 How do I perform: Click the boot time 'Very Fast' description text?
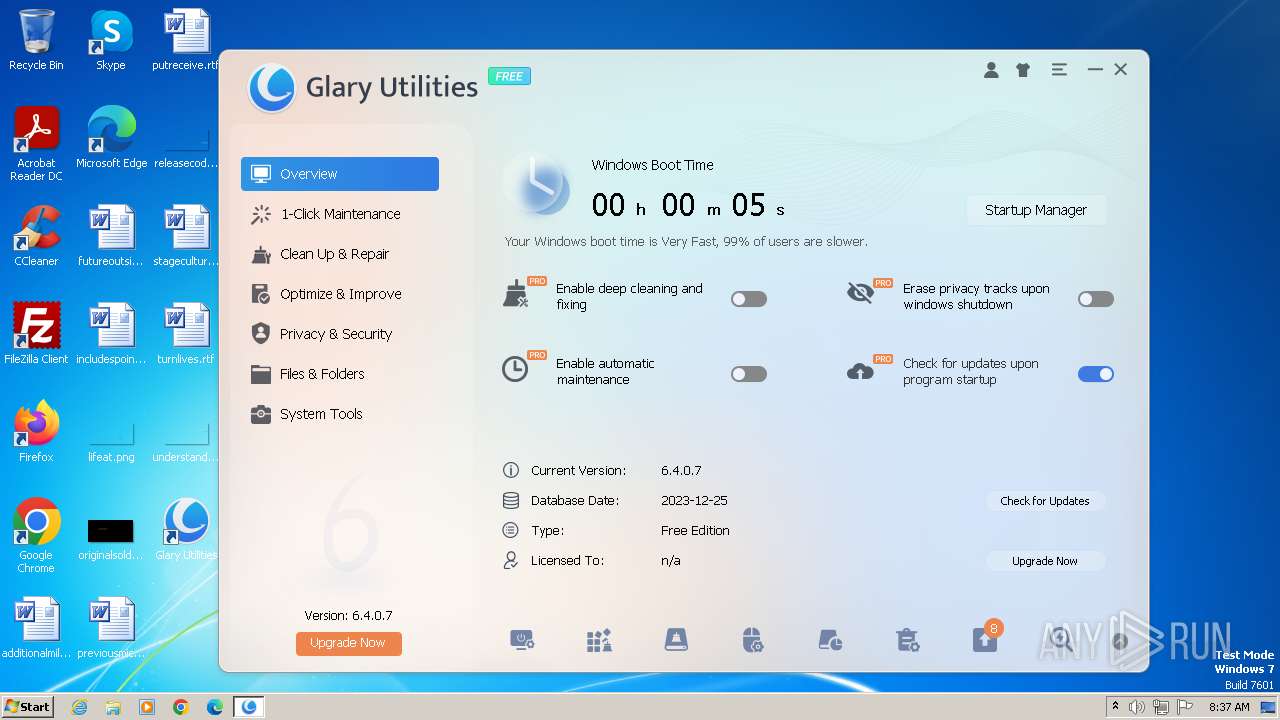[x=686, y=241]
